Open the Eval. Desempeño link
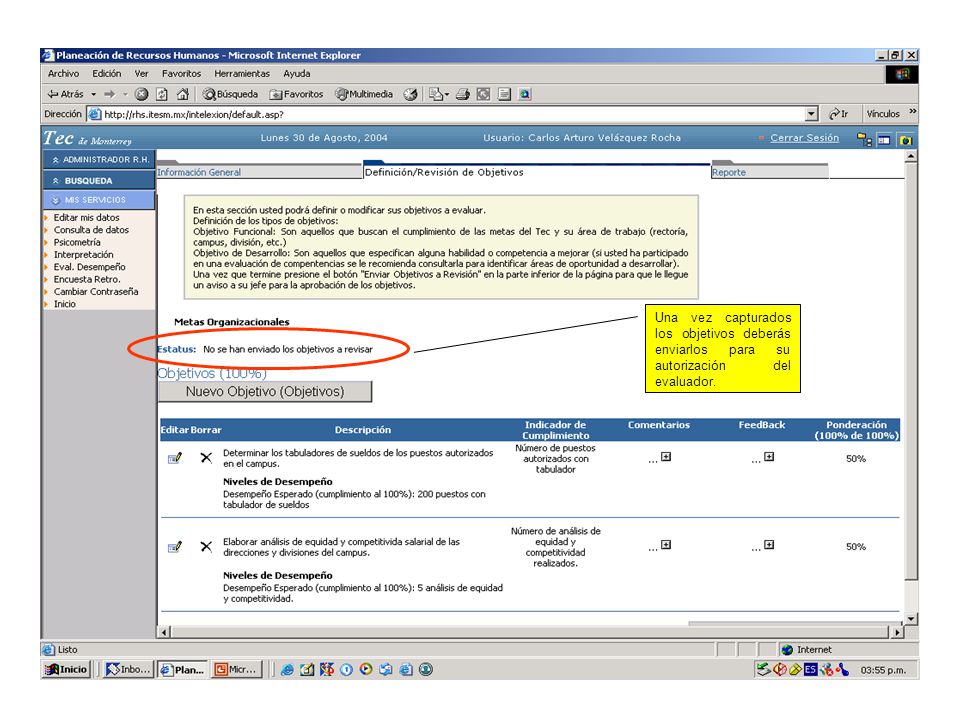Viewport: 960px width, 720px height. coord(89,267)
